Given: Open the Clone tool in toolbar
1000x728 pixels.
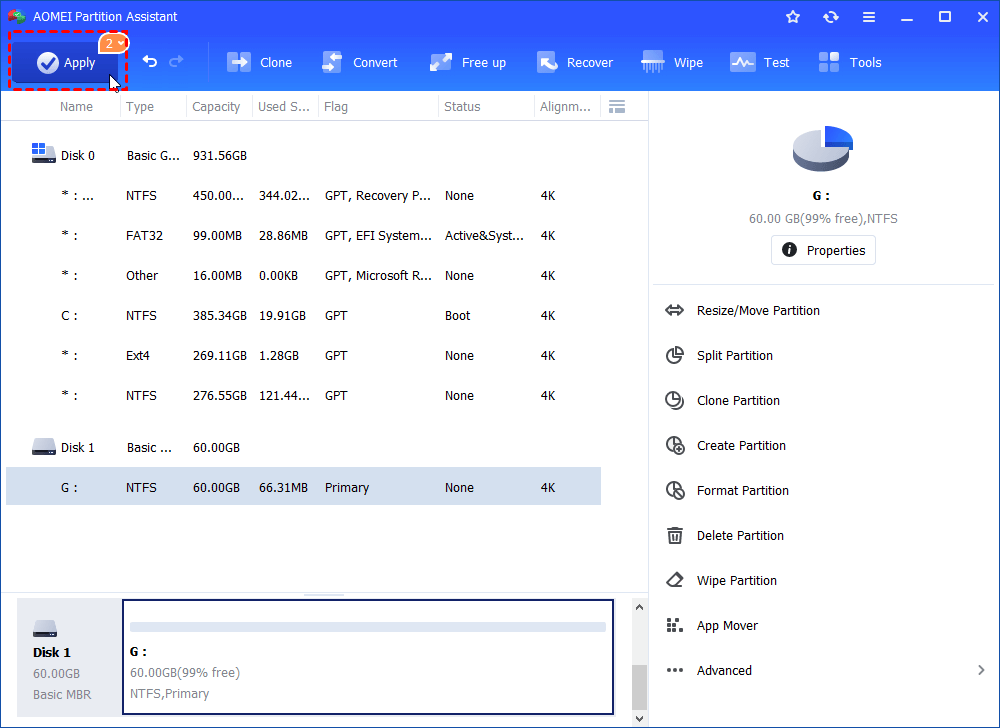Looking at the screenshot, I should 259,62.
